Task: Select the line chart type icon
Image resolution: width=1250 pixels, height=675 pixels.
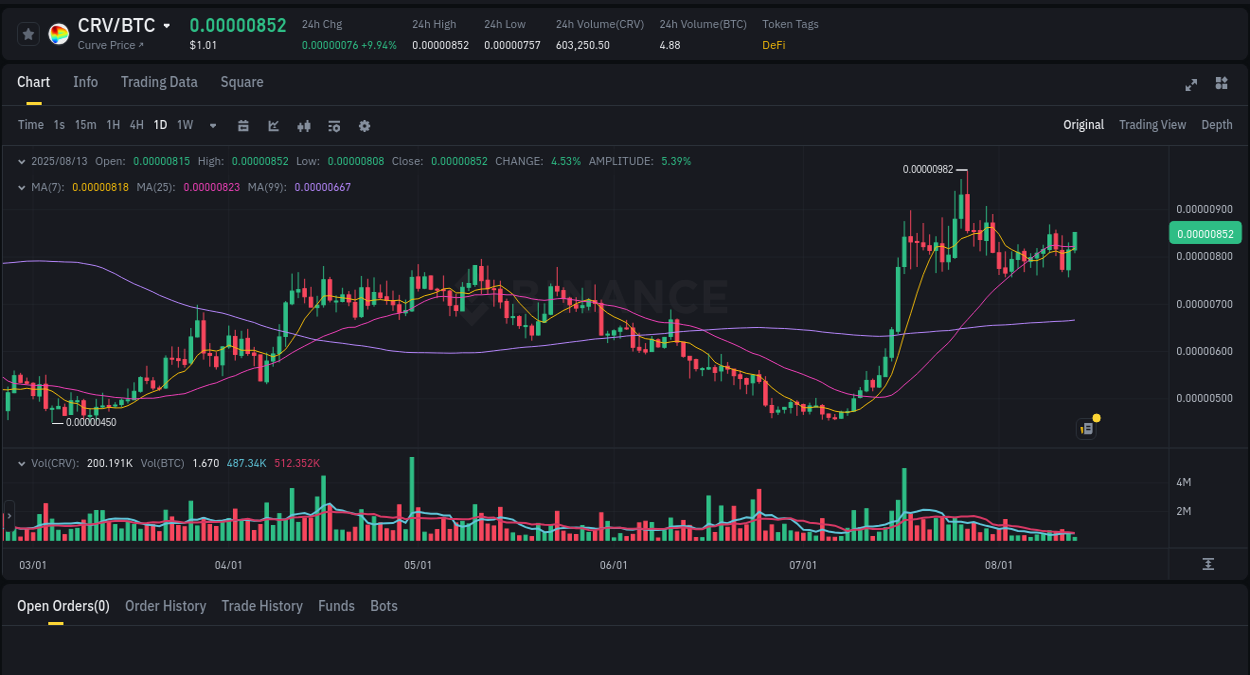Action: click(273, 125)
